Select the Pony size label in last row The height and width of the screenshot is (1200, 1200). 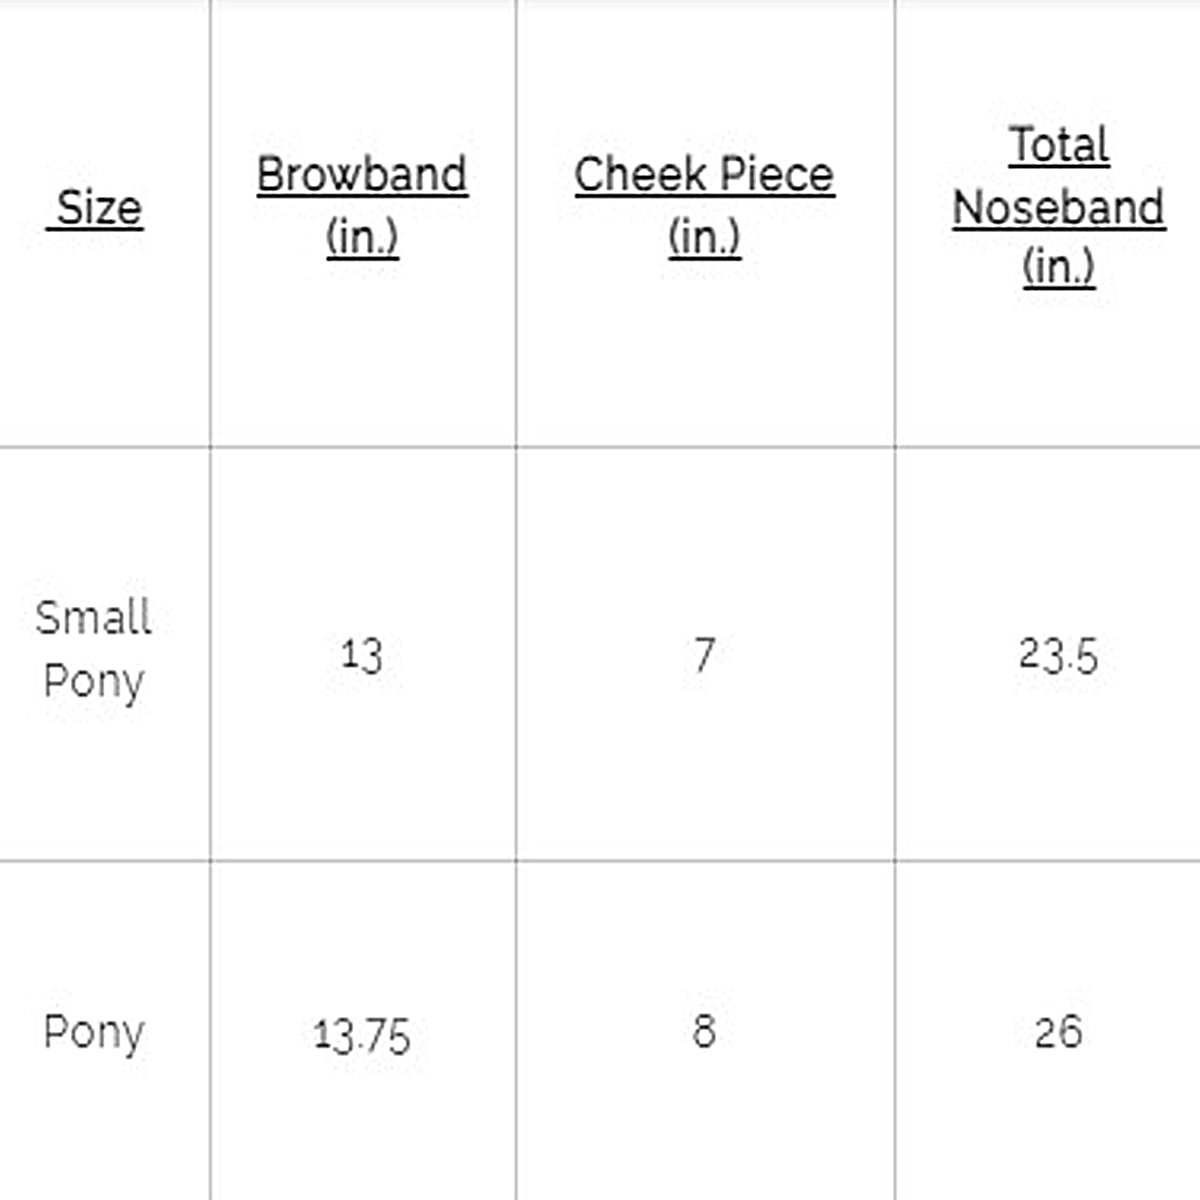pos(93,1032)
